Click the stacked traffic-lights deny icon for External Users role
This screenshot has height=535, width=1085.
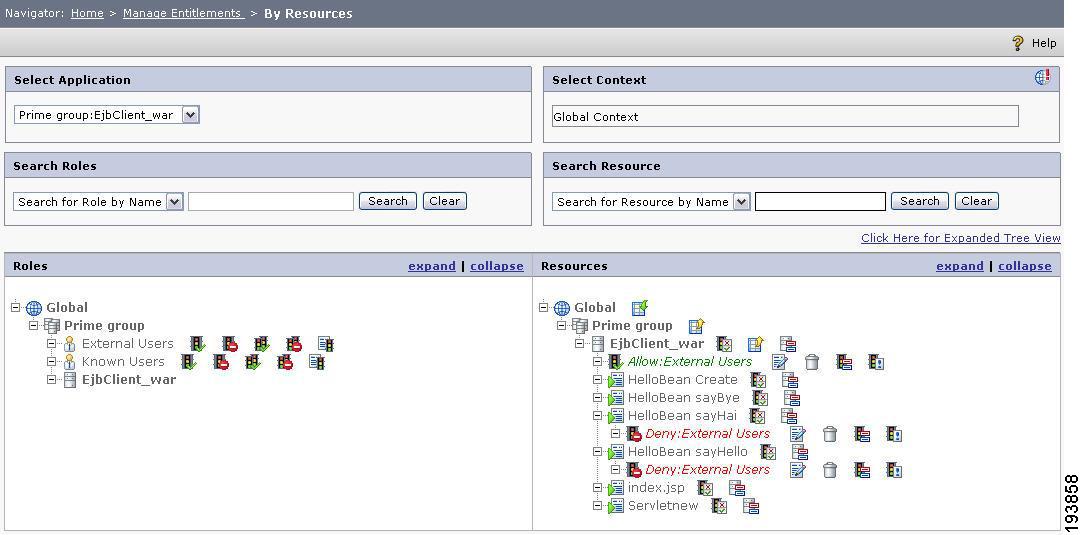[x=294, y=344]
